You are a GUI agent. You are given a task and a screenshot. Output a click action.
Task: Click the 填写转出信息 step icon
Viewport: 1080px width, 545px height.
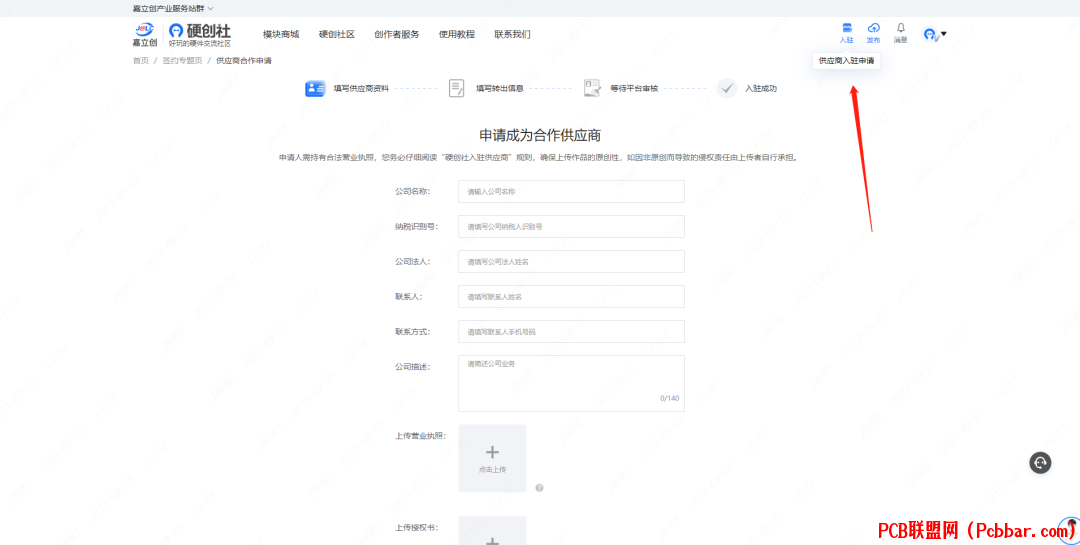click(456, 88)
